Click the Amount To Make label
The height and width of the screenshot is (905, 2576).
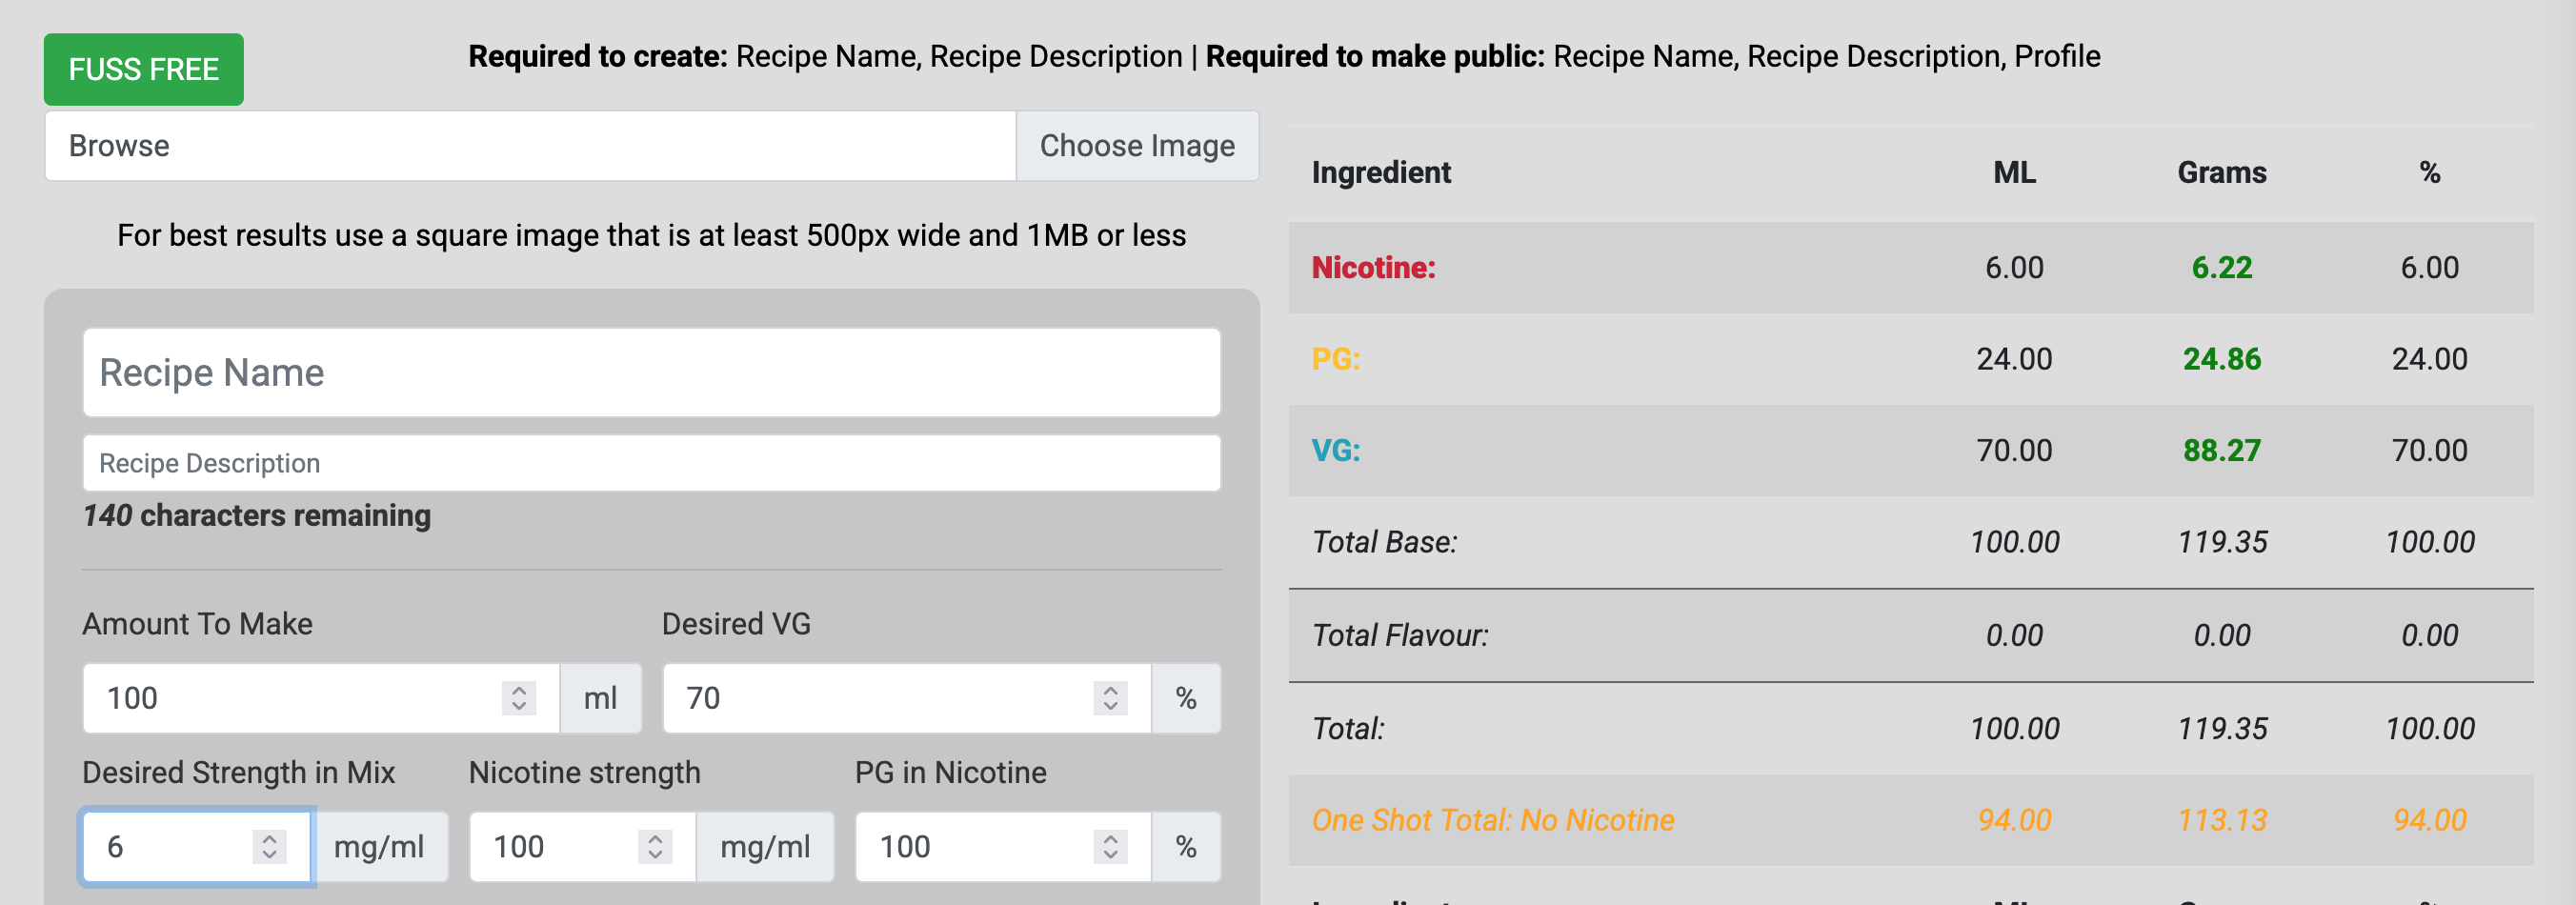[197, 624]
